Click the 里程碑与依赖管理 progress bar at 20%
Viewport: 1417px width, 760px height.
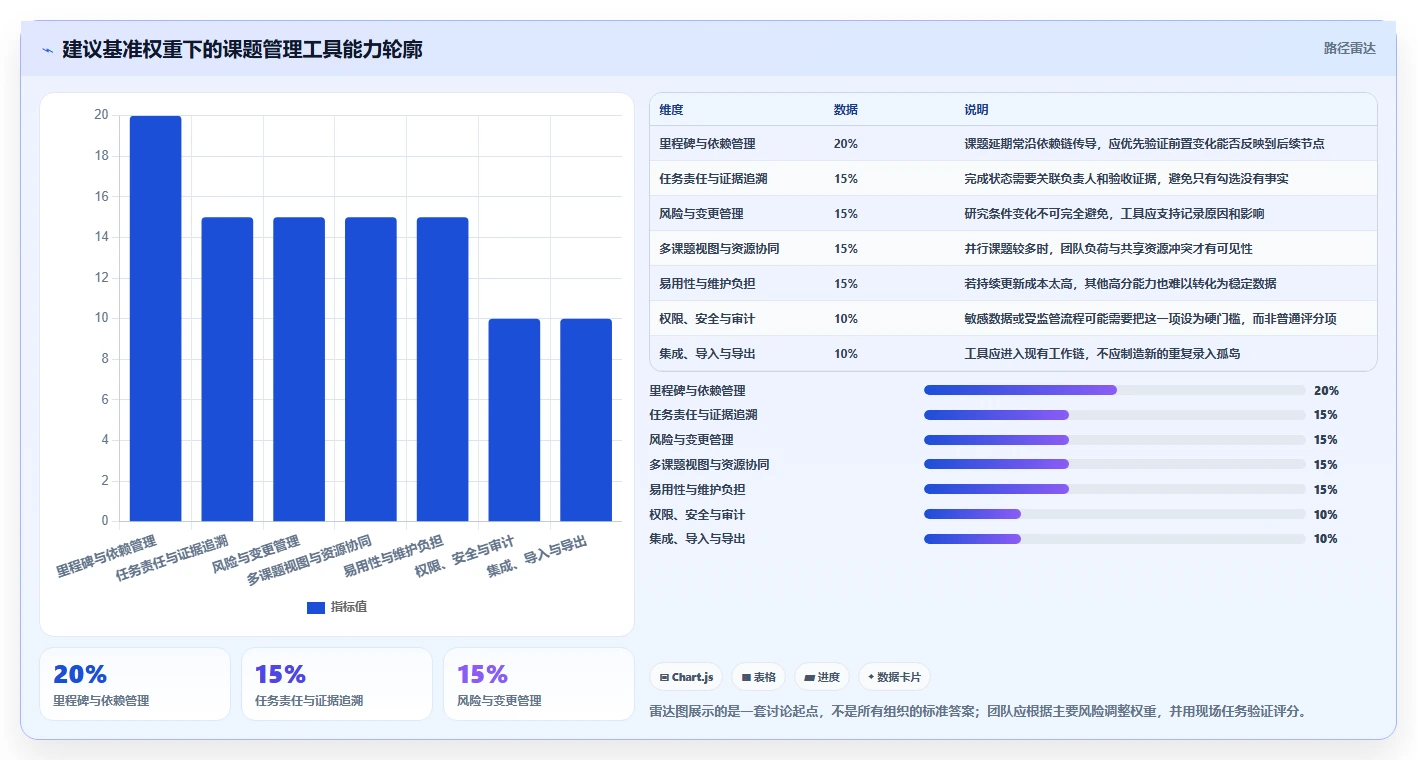point(1115,390)
